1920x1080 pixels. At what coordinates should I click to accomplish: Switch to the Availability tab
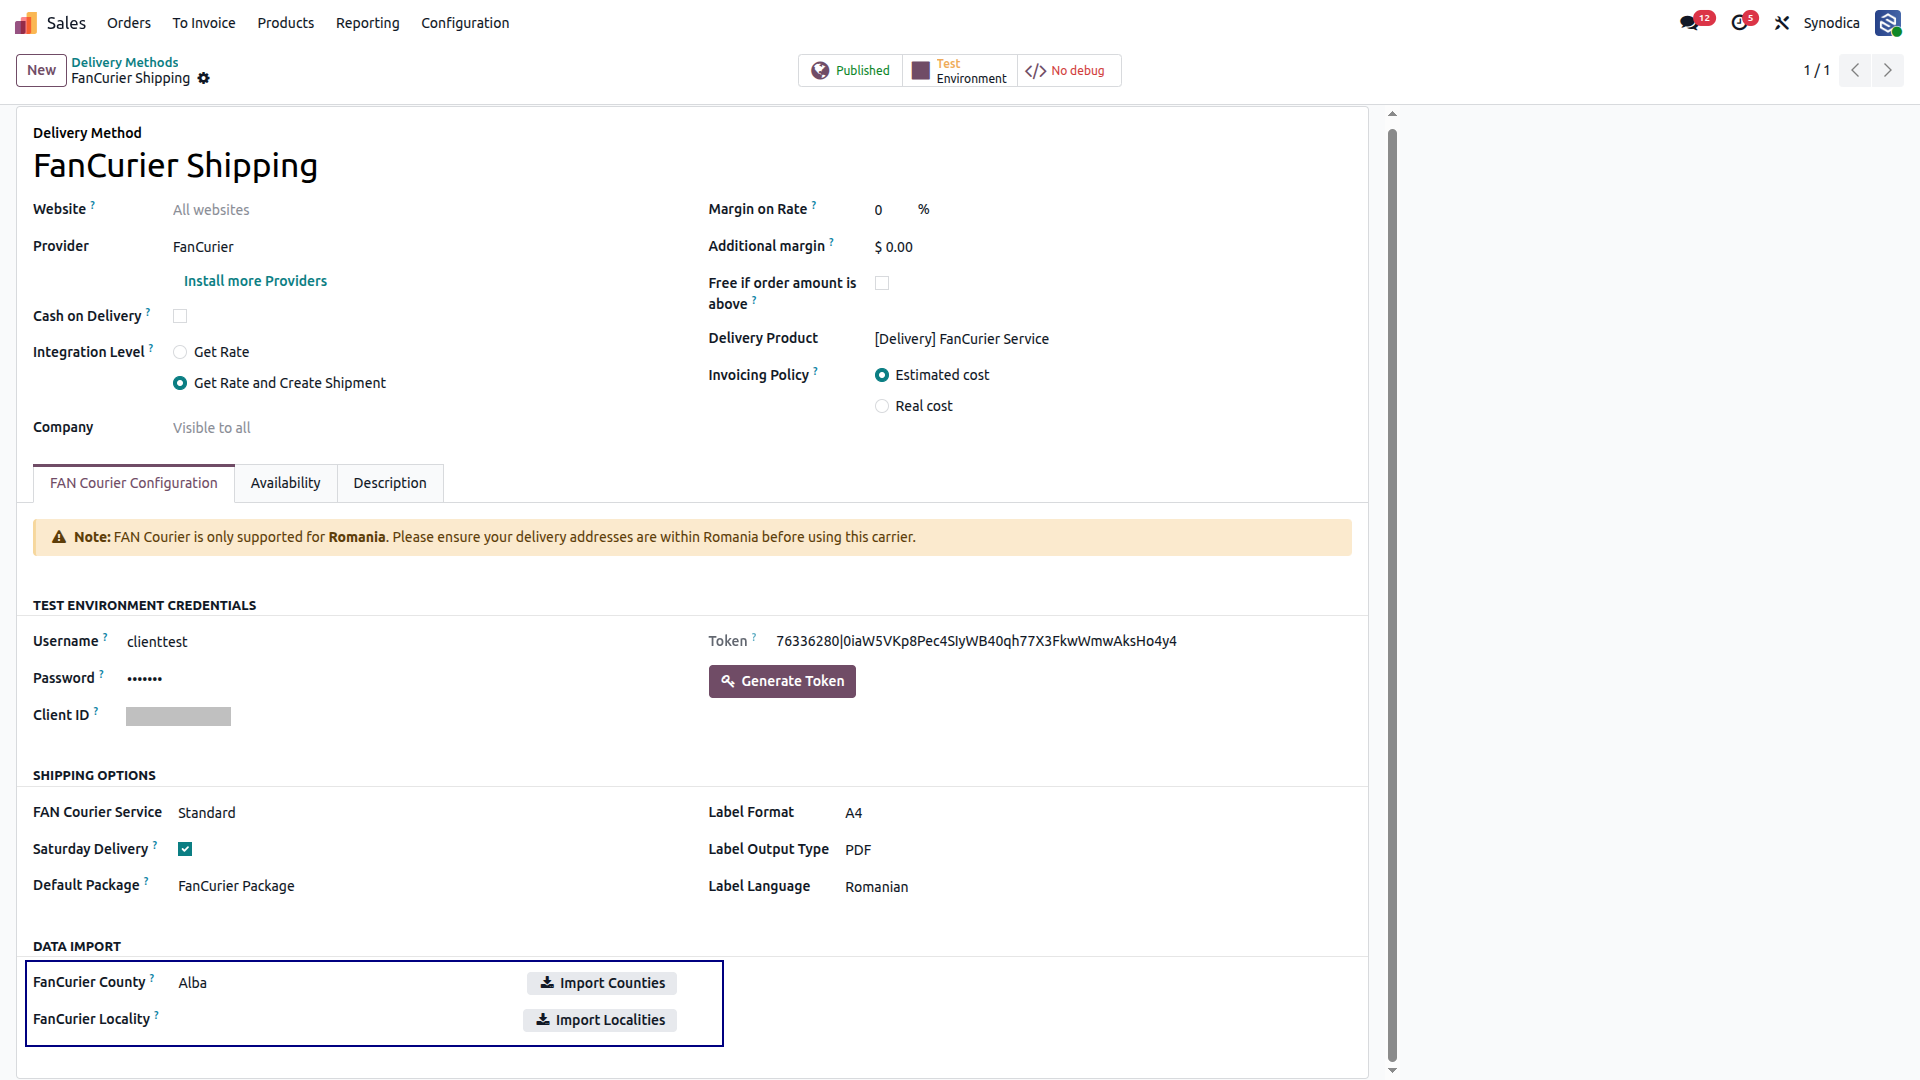[286, 483]
